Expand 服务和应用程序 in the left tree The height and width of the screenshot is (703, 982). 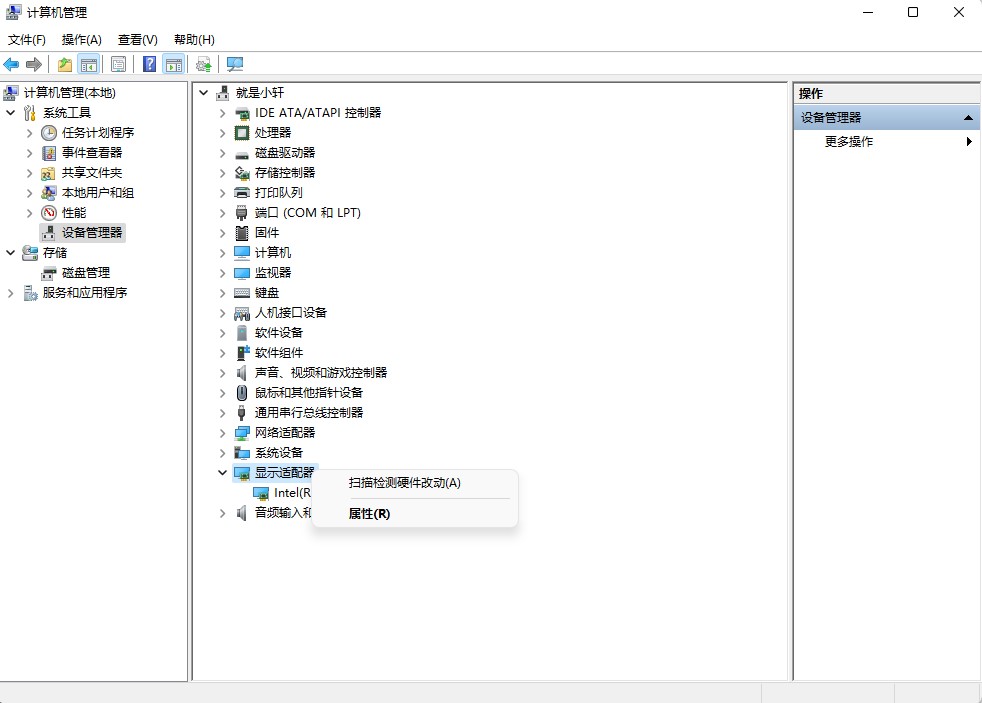(11, 293)
